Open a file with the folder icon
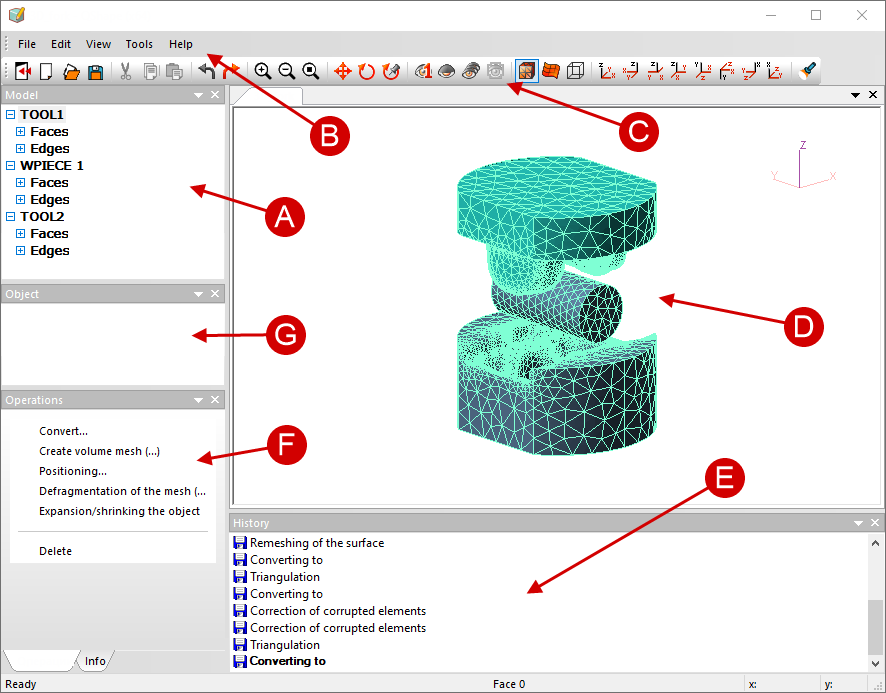The height and width of the screenshot is (693, 886). click(71, 71)
